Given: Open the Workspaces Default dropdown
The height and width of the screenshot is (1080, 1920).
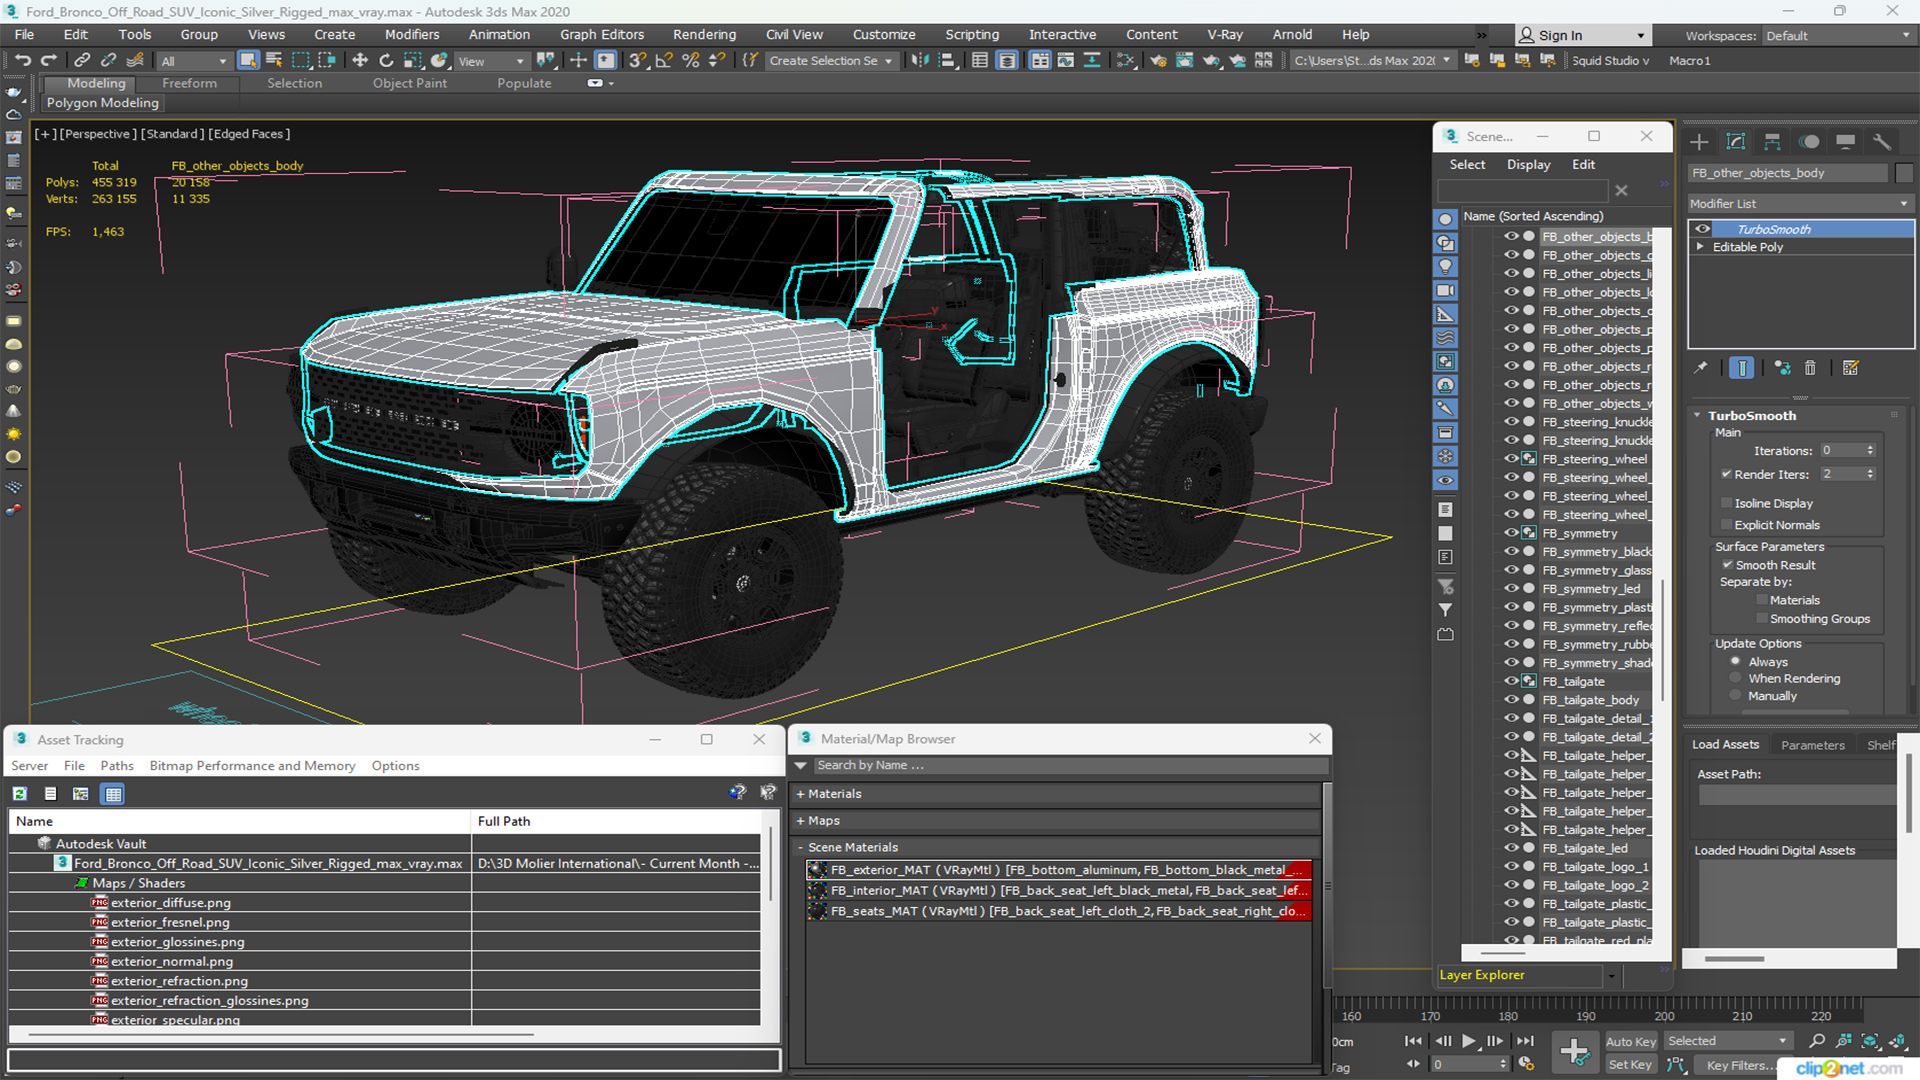Looking at the screenshot, I should [x=1838, y=36].
